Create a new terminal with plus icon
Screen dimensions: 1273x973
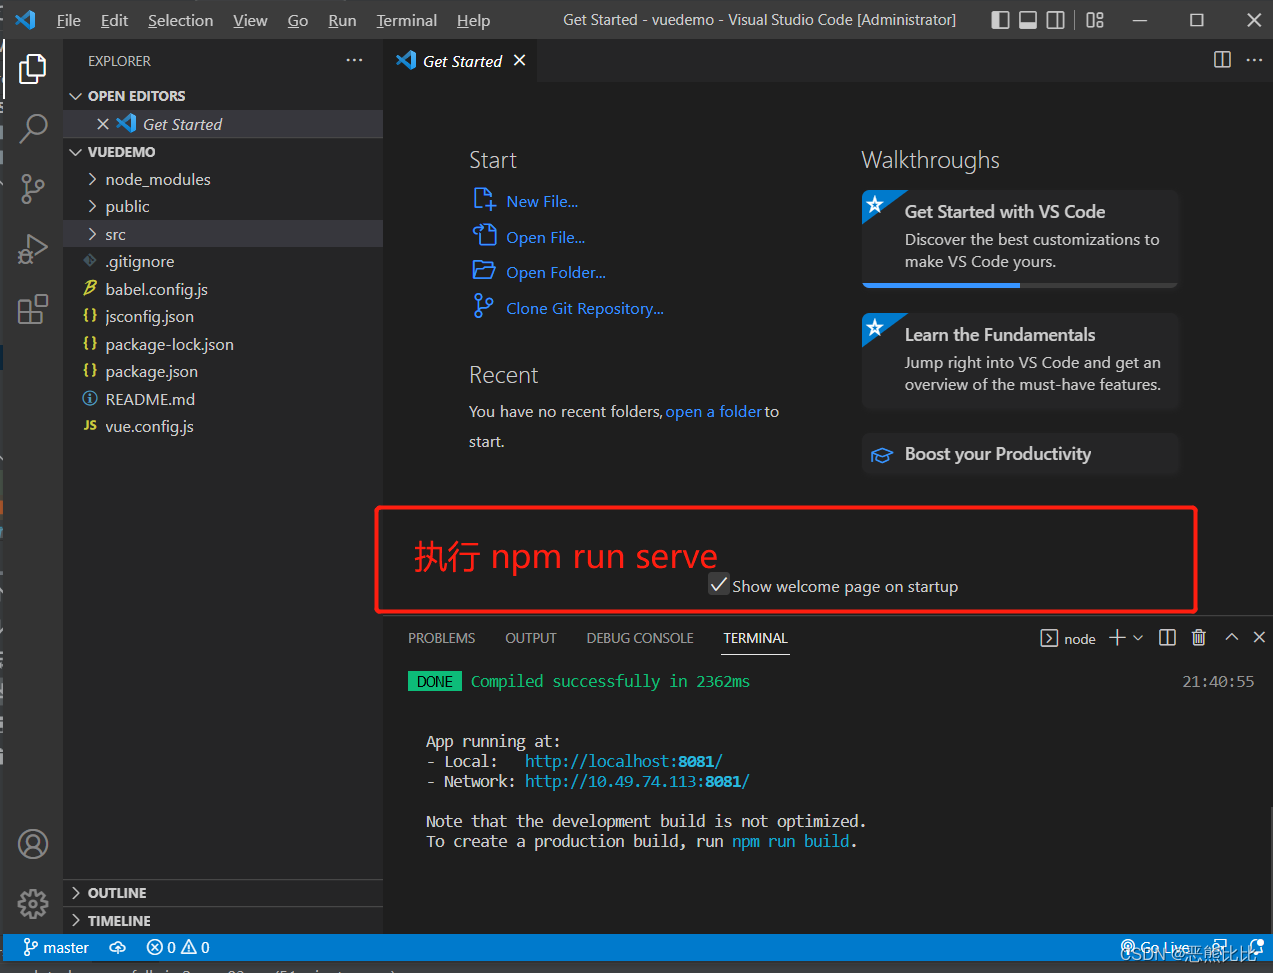pyautogui.click(x=1117, y=638)
